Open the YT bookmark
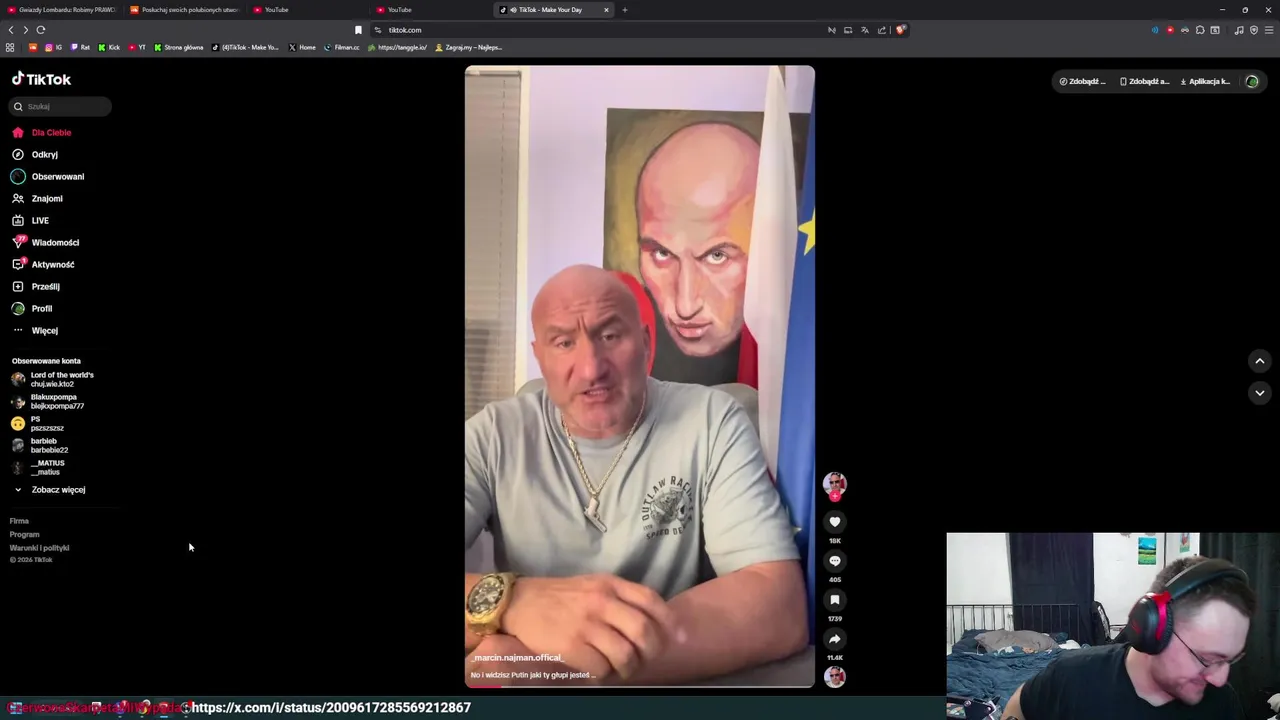 pos(137,47)
